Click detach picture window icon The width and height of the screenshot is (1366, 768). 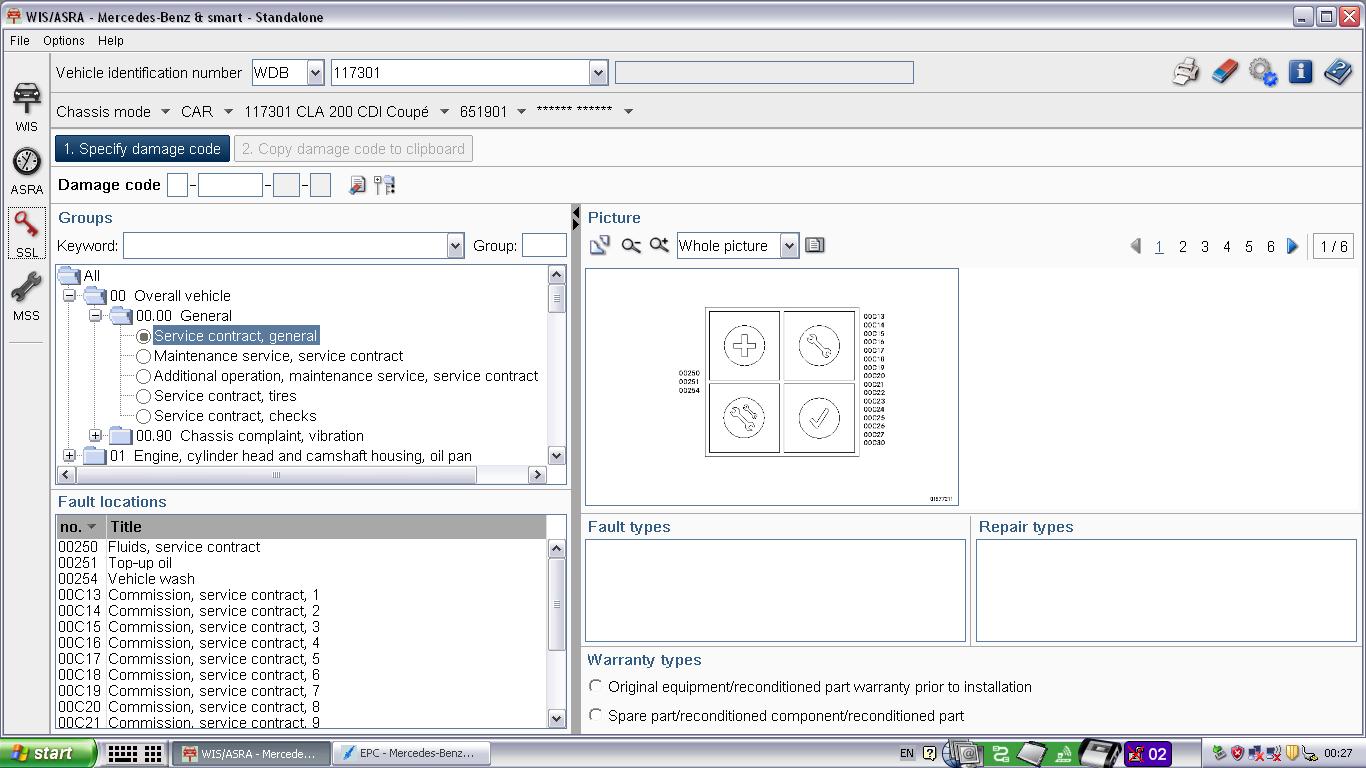click(x=600, y=245)
